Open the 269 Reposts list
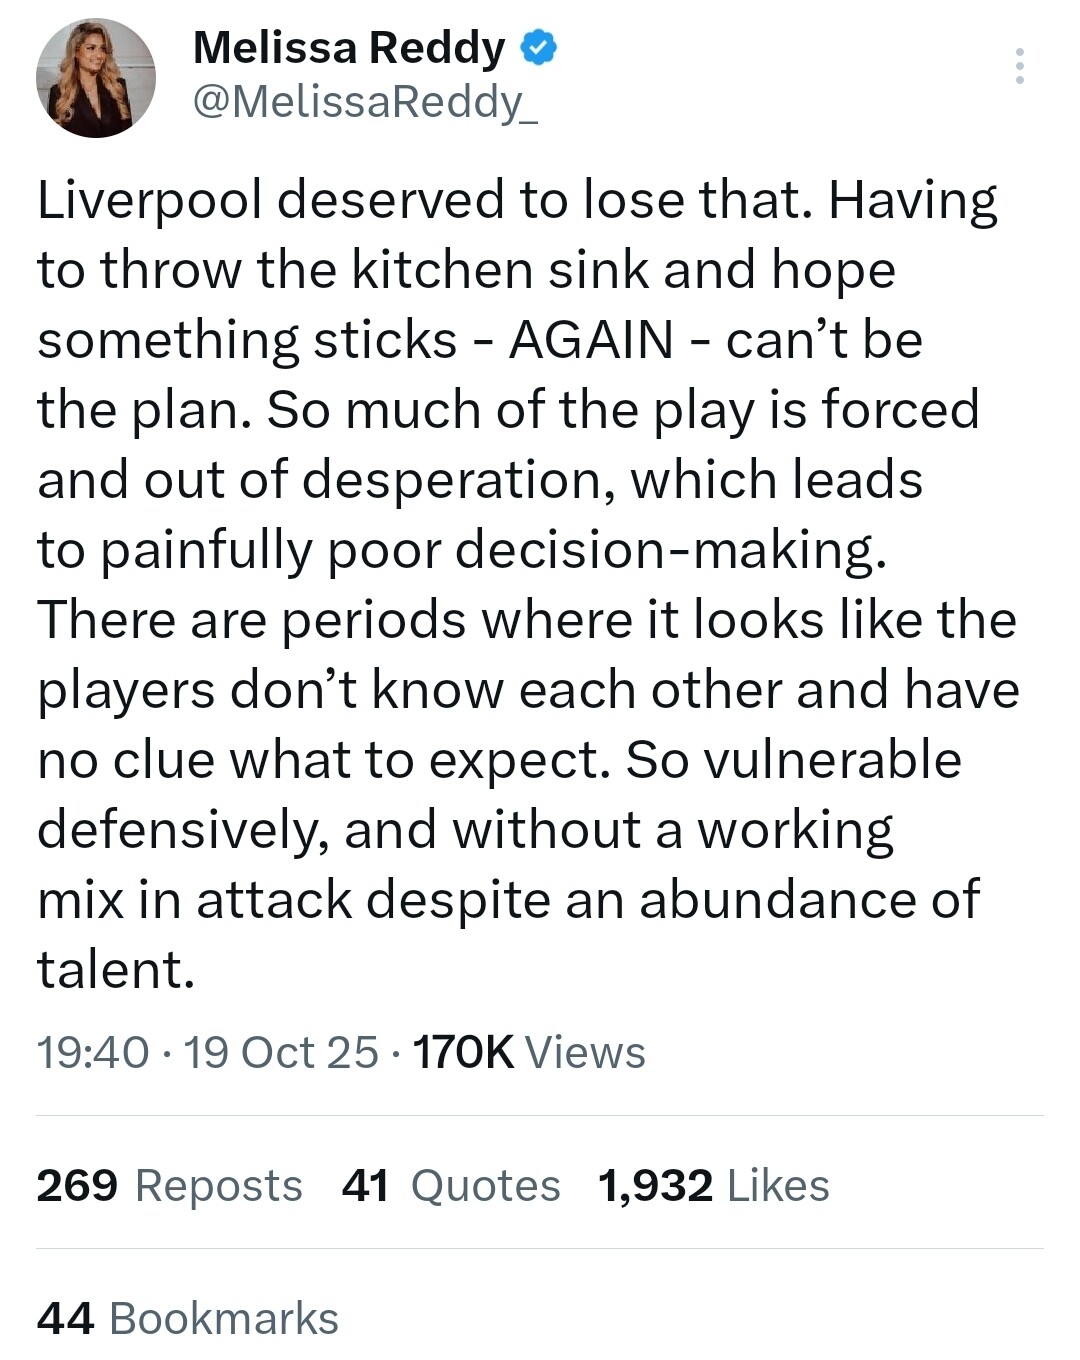Screen dimensions: 1080x1360 [169, 1186]
